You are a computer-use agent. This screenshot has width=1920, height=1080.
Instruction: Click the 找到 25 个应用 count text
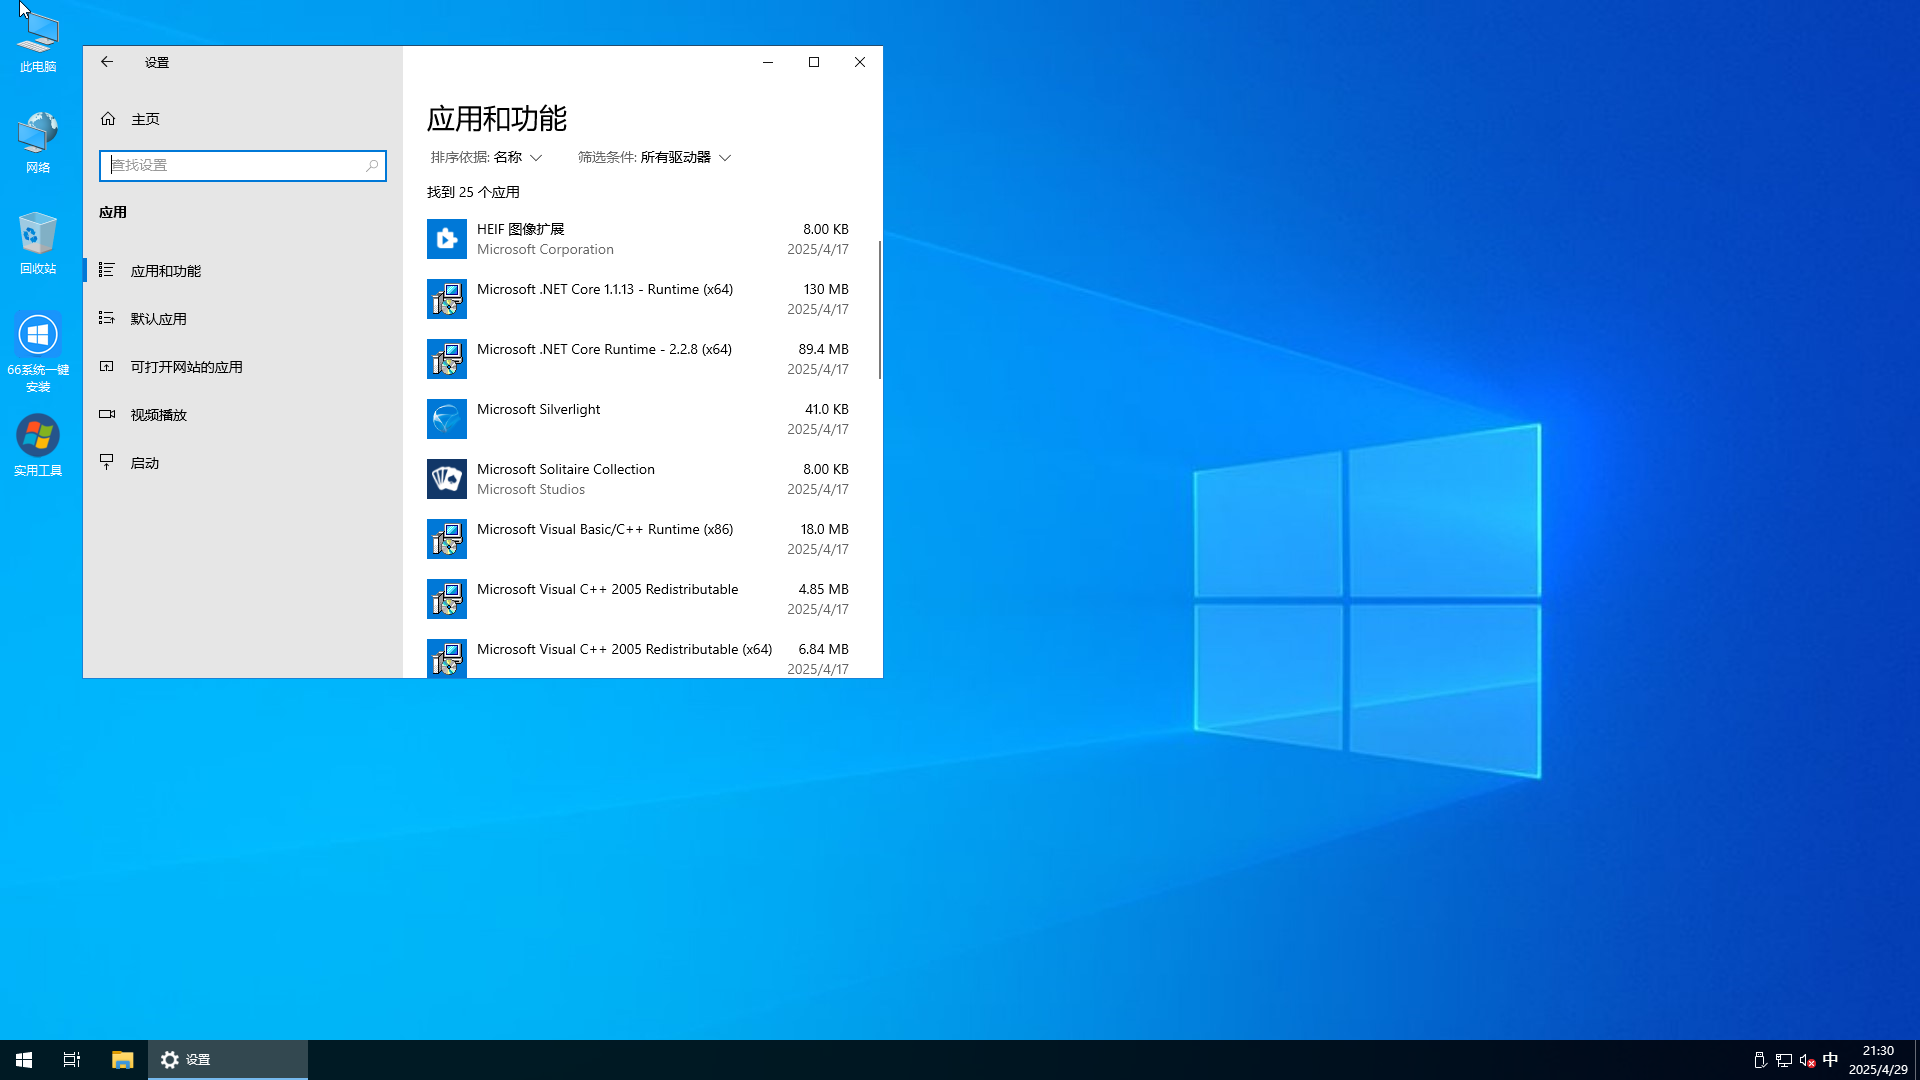pyautogui.click(x=473, y=192)
